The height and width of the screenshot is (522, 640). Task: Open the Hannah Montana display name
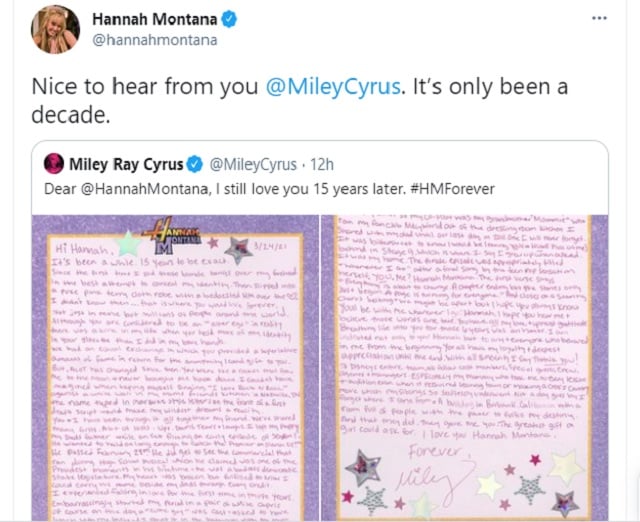pos(155,19)
